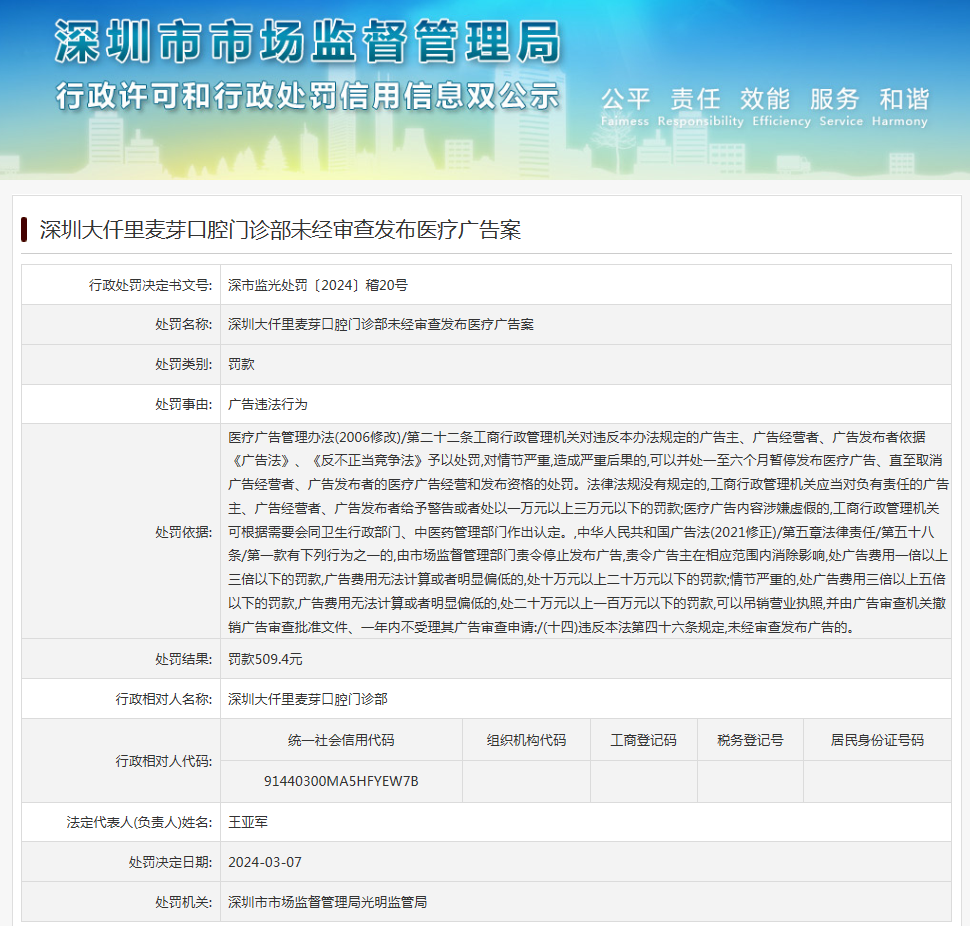The width and height of the screenshot is (970, 926).
Task: Click the 处罚类别 value 罚款
Action: (241, 365)
